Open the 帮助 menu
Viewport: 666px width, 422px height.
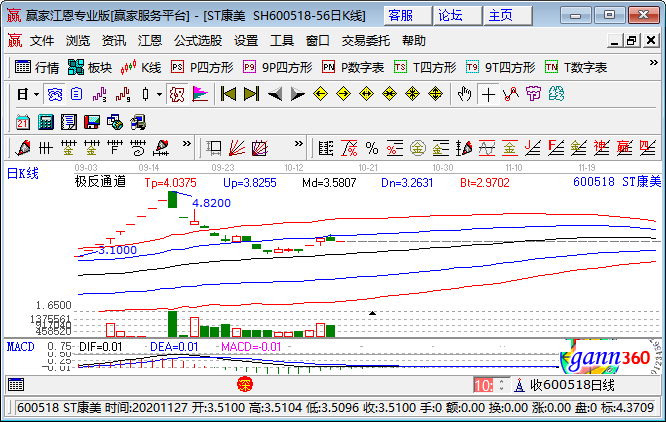click(x=414, y=41)
